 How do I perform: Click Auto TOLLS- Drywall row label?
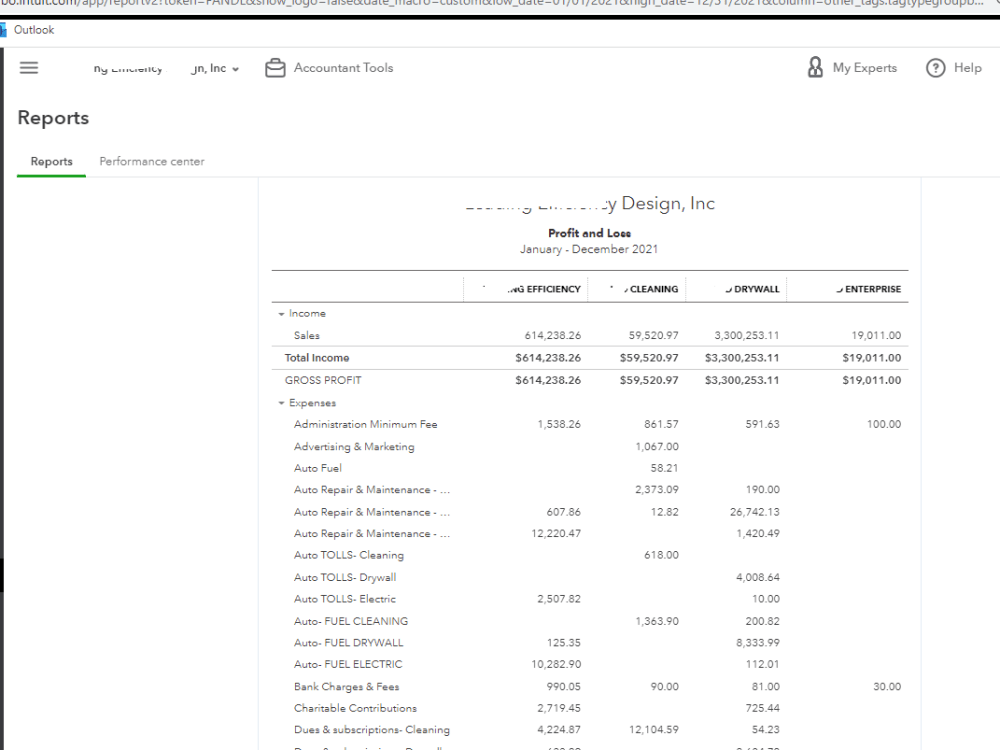point(345,577)
